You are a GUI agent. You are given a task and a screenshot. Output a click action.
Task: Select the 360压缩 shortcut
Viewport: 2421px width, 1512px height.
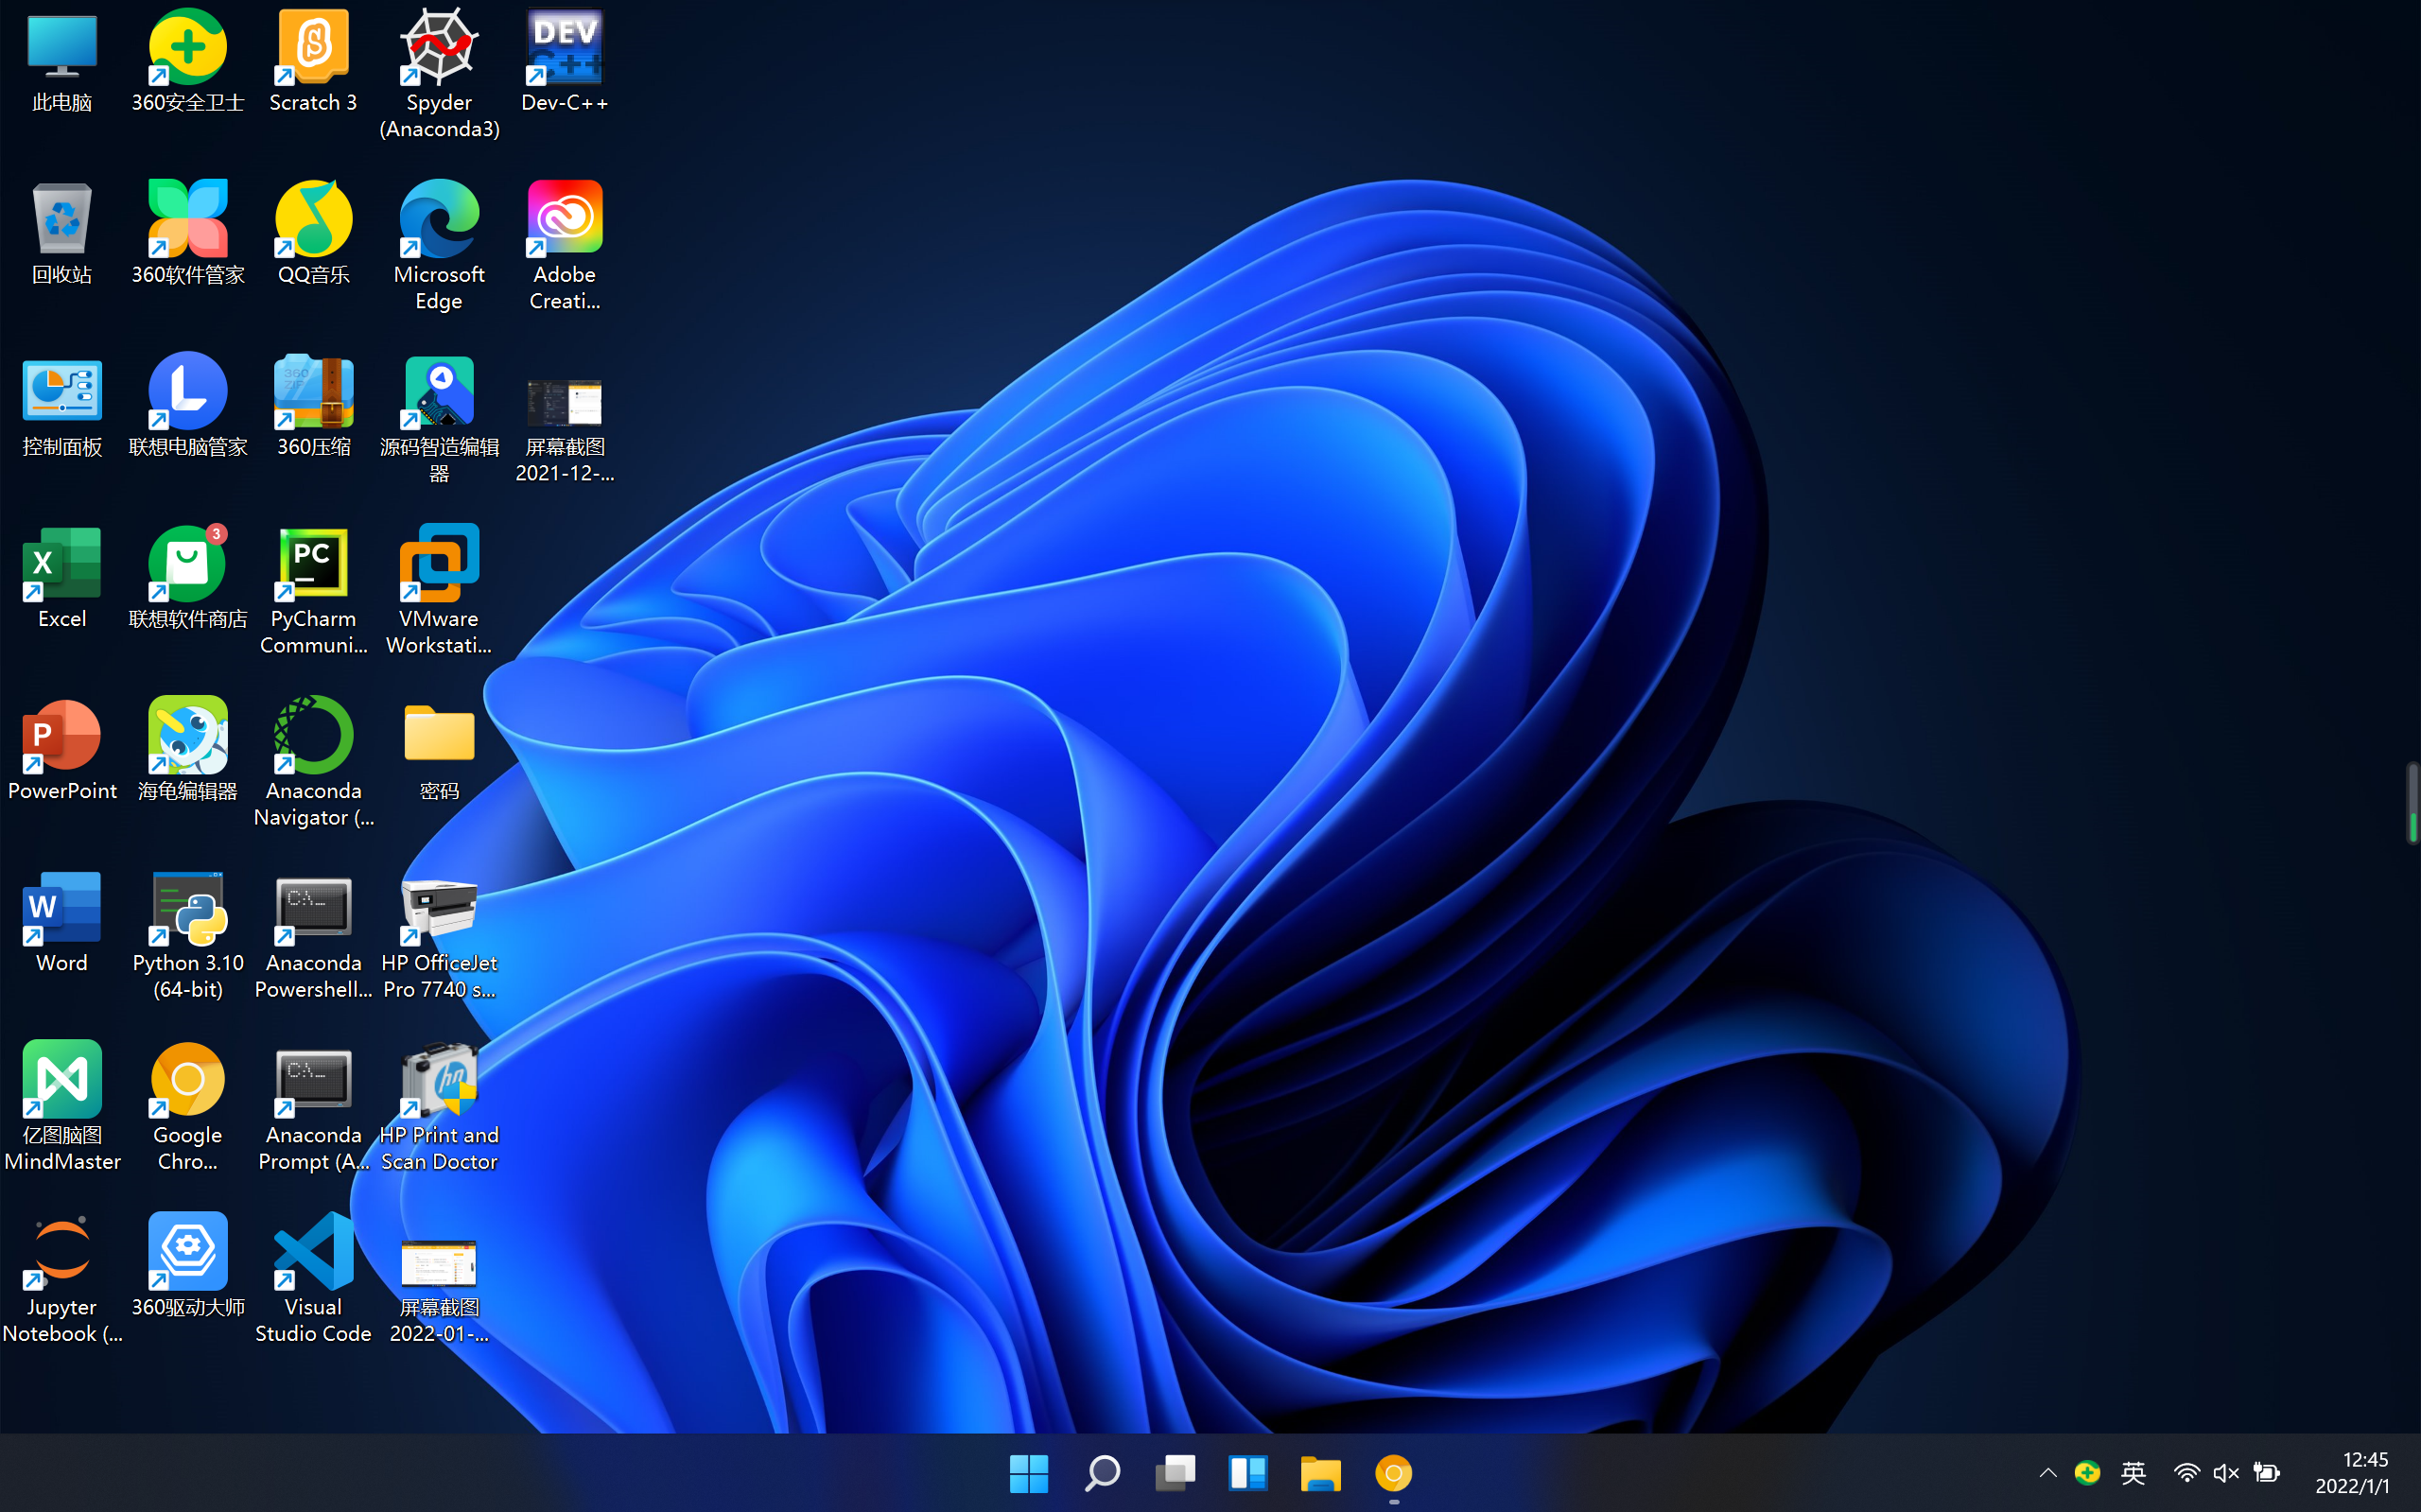pos(313,407)
